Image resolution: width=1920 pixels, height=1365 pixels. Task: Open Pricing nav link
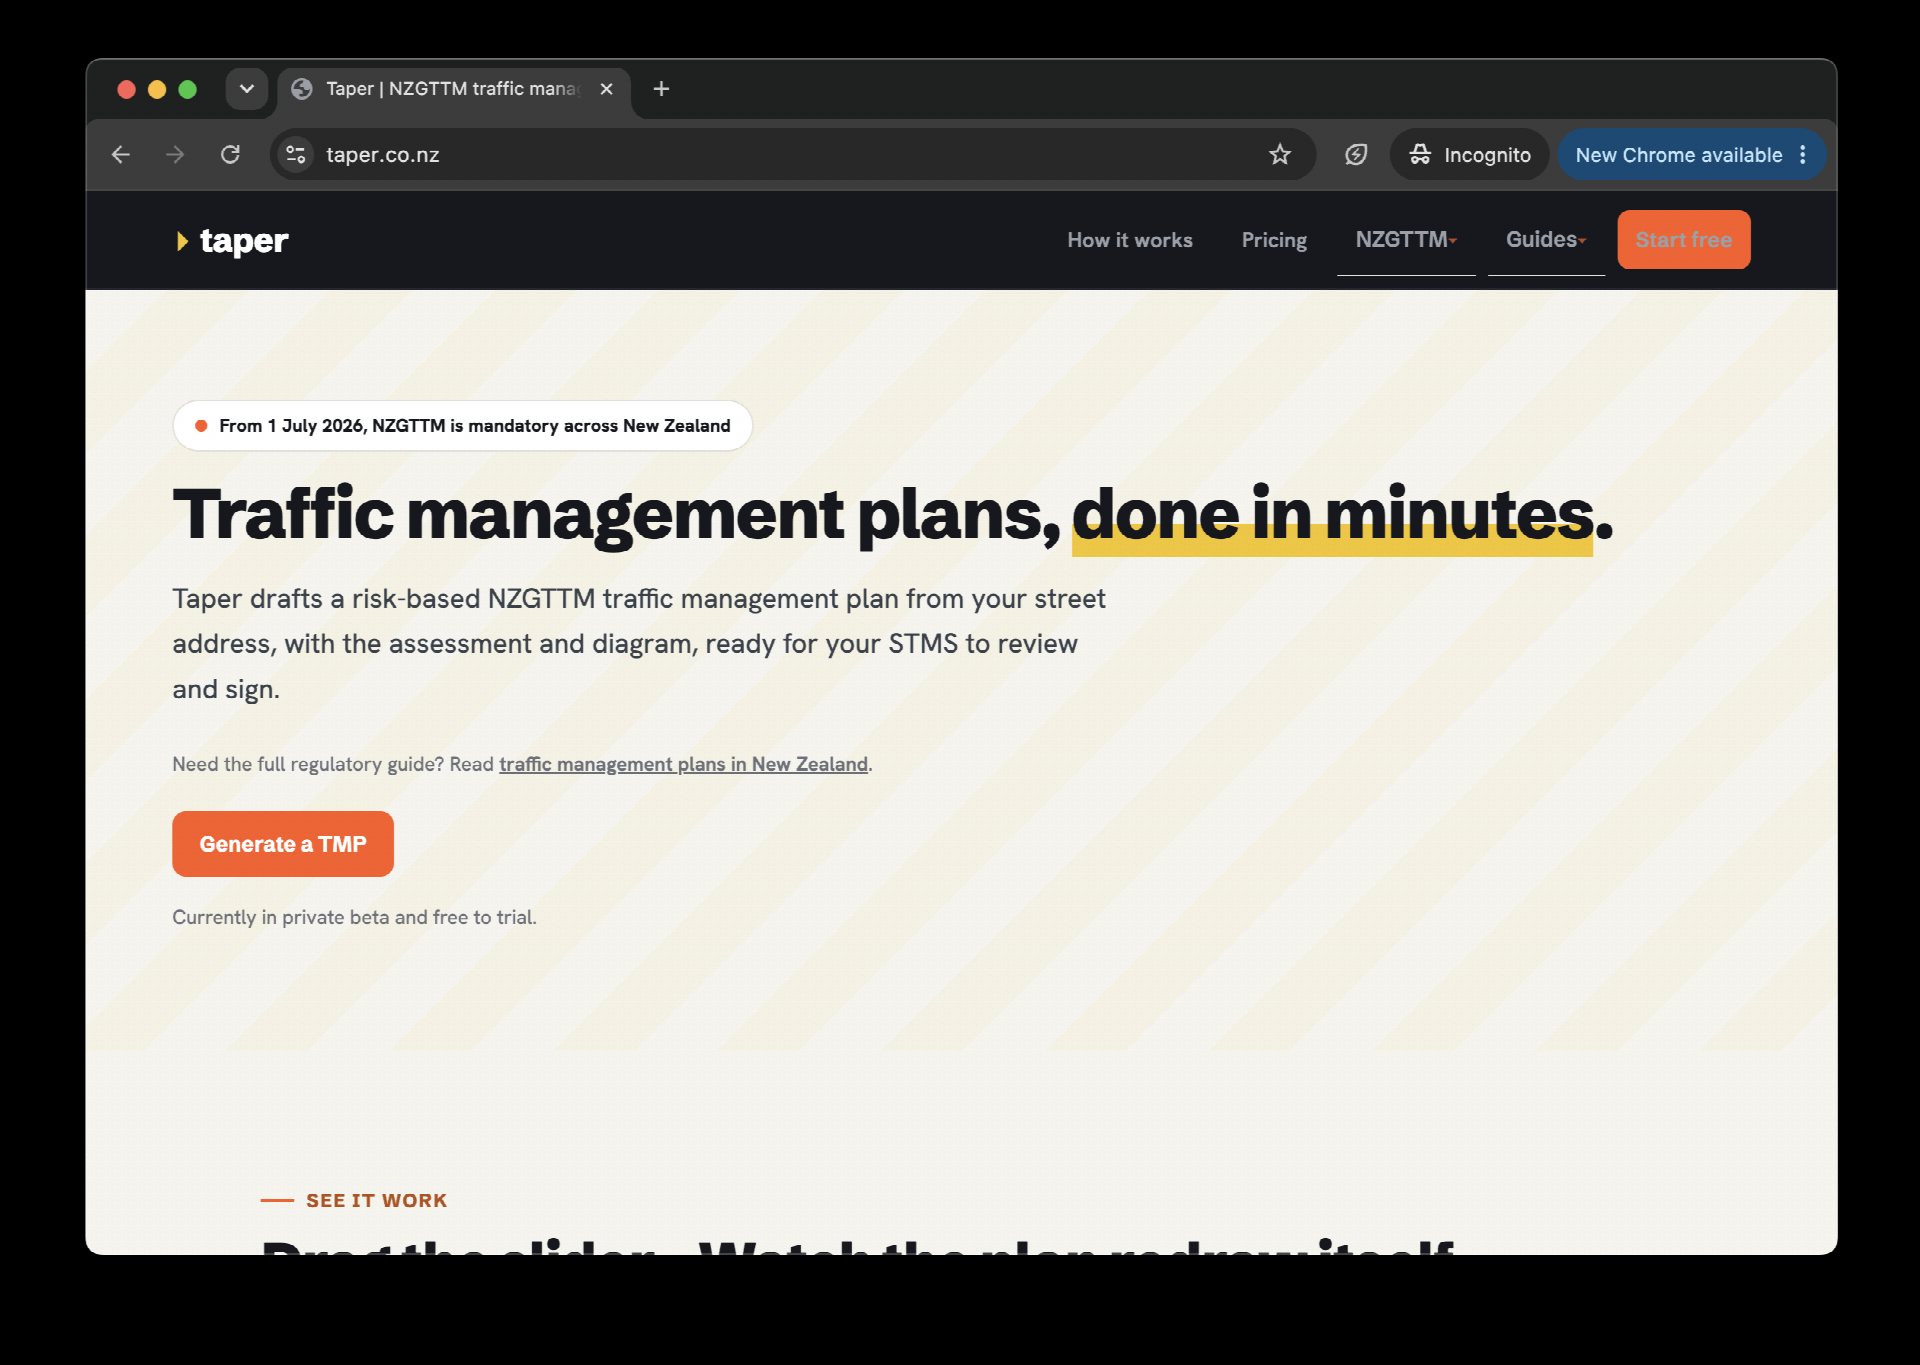1273,240
